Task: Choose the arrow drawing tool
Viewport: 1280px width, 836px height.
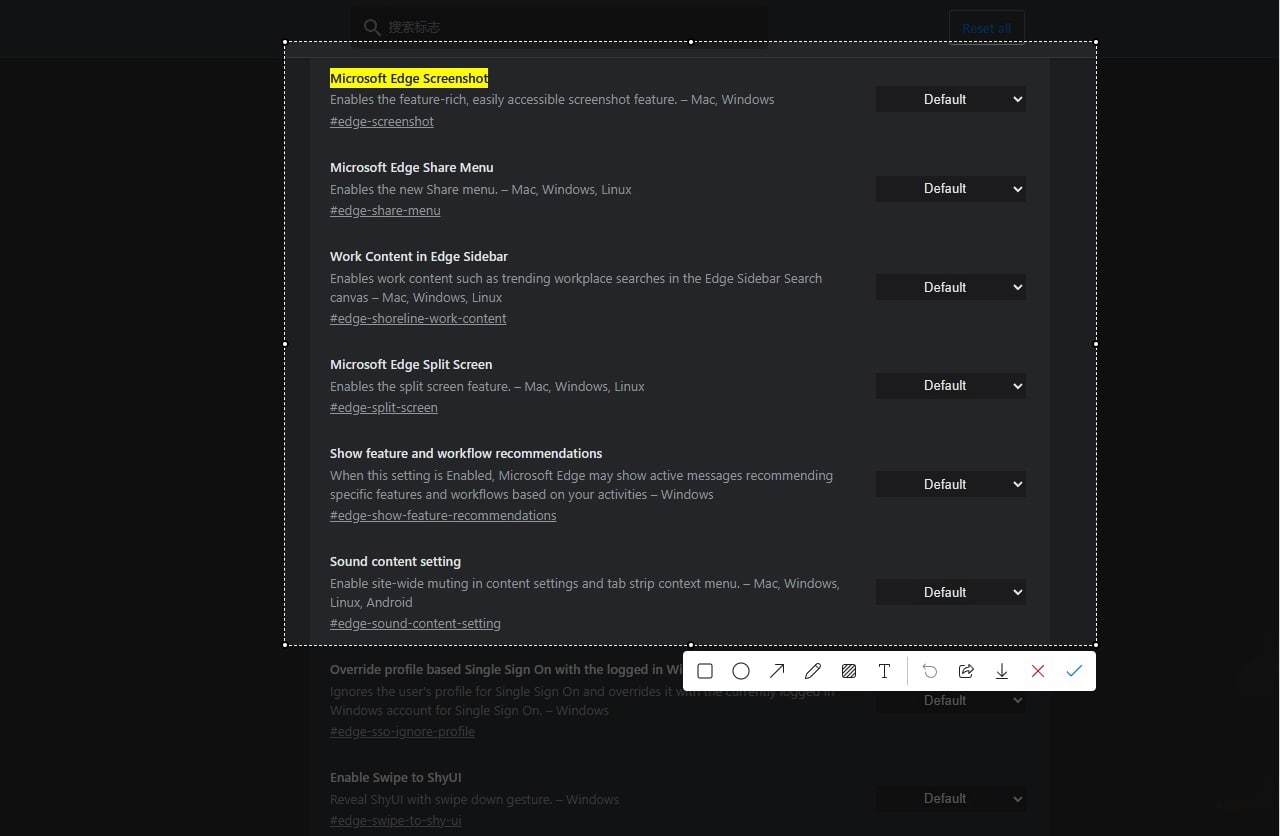Action: (777, 671)
